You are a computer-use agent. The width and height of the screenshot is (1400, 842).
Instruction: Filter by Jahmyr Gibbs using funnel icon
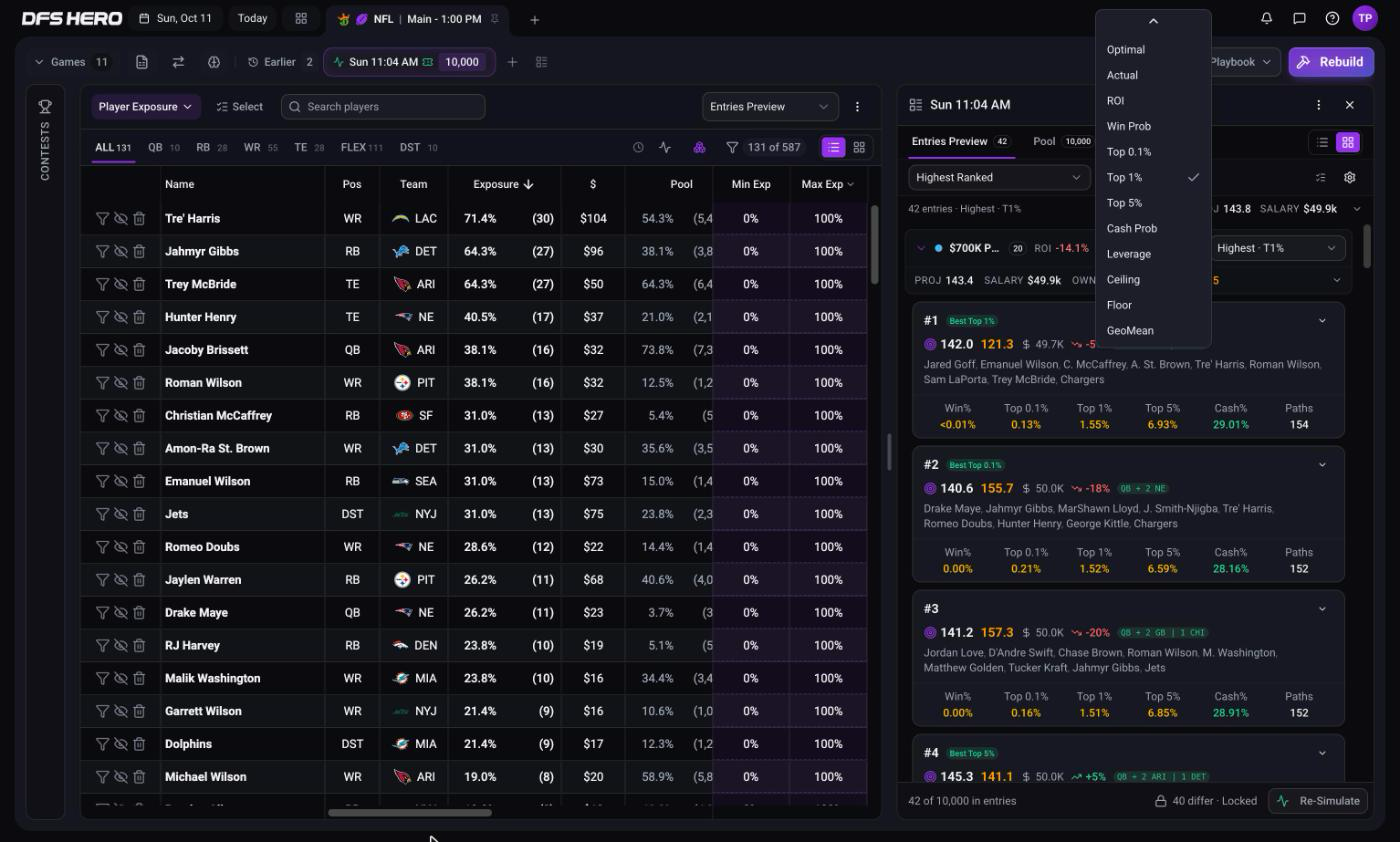click(x=102, y=251)
